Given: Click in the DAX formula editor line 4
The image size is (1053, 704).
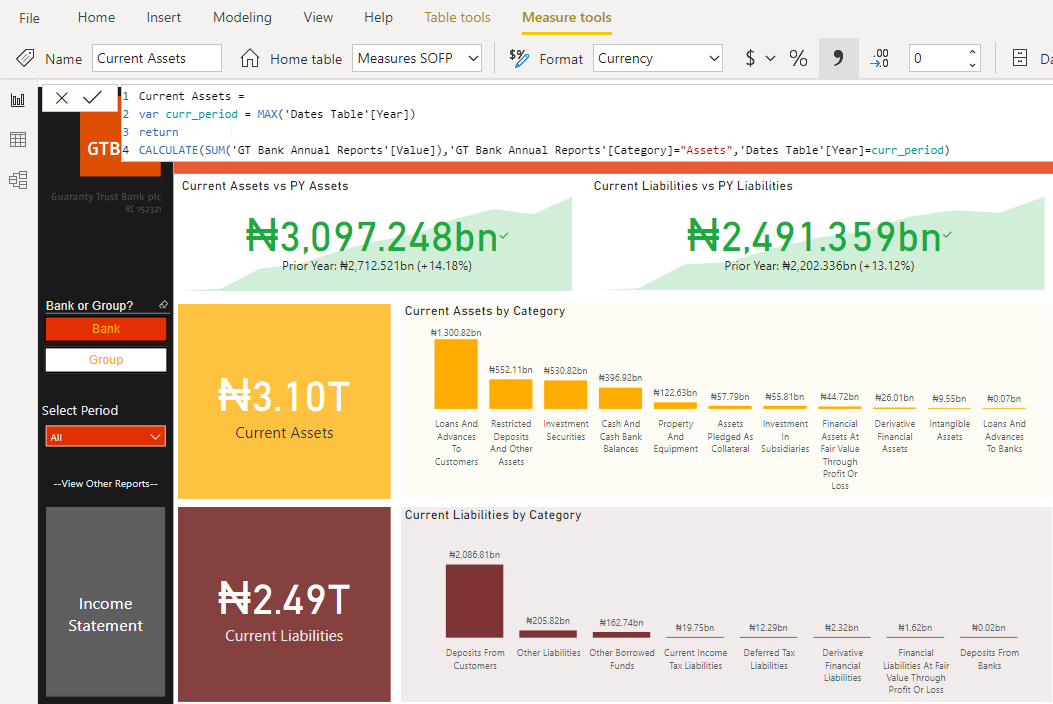Looking at the screenshot, I should pos(544,150).
